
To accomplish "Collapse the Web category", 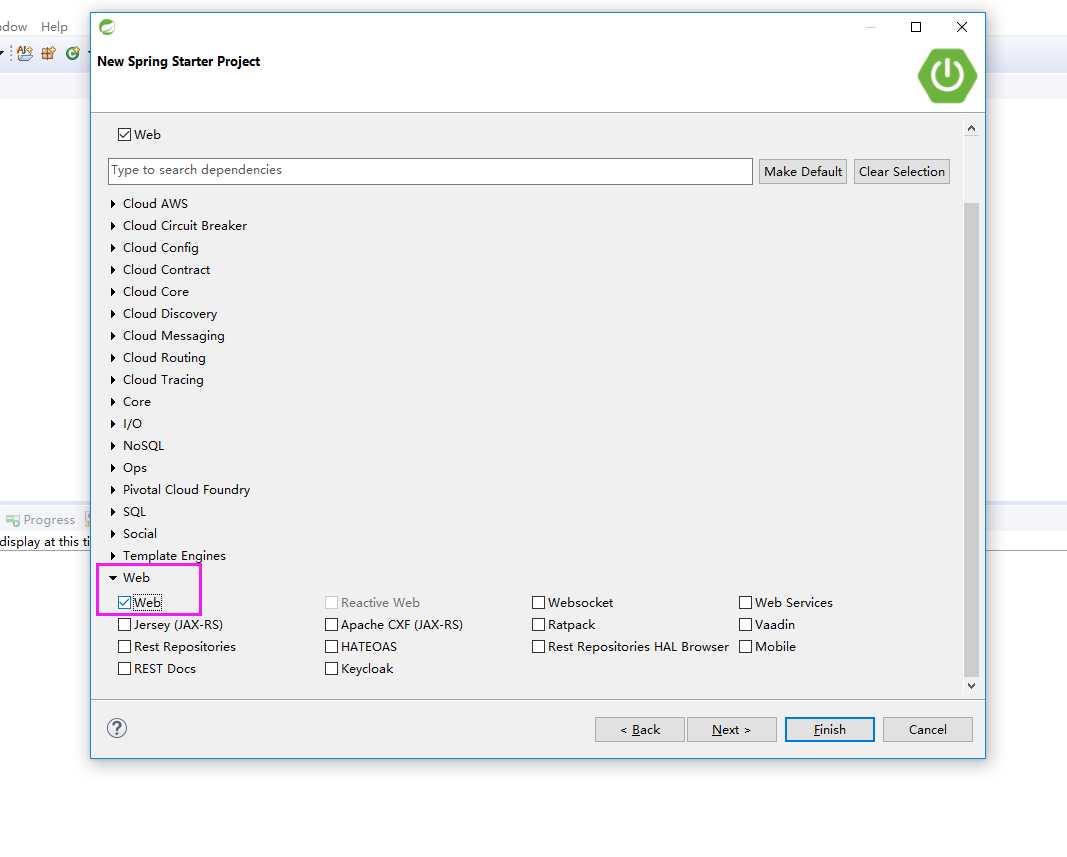I will (113, 578).
